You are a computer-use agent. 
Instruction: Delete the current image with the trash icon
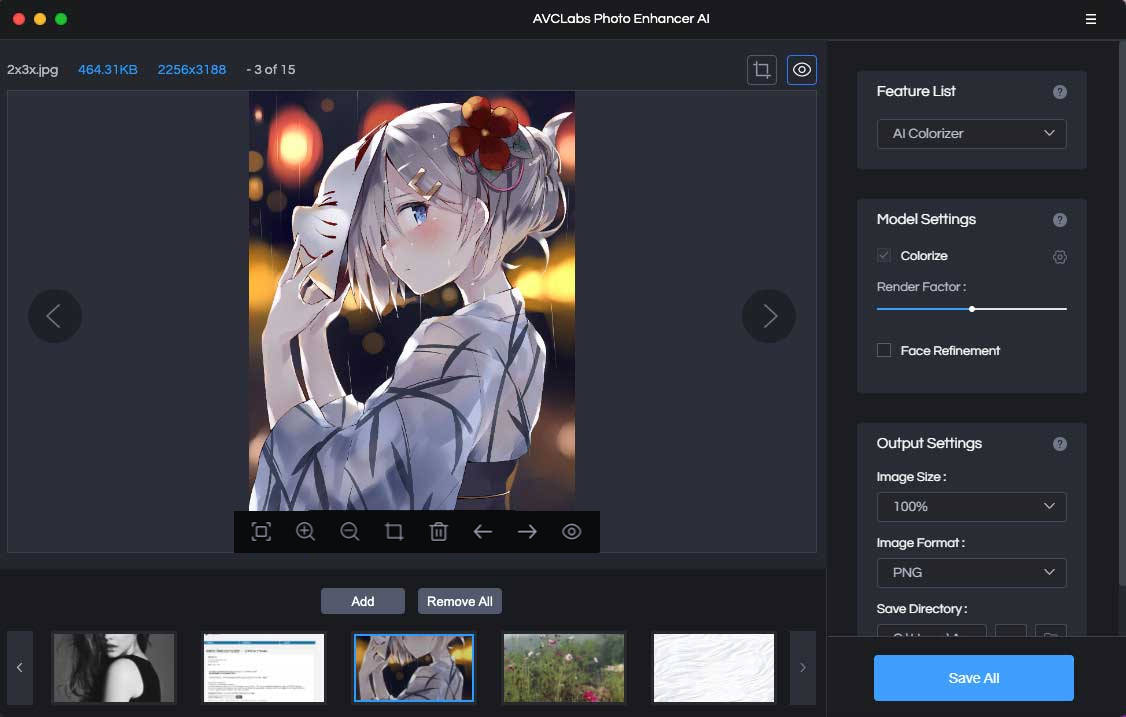[x=439, y=532]
